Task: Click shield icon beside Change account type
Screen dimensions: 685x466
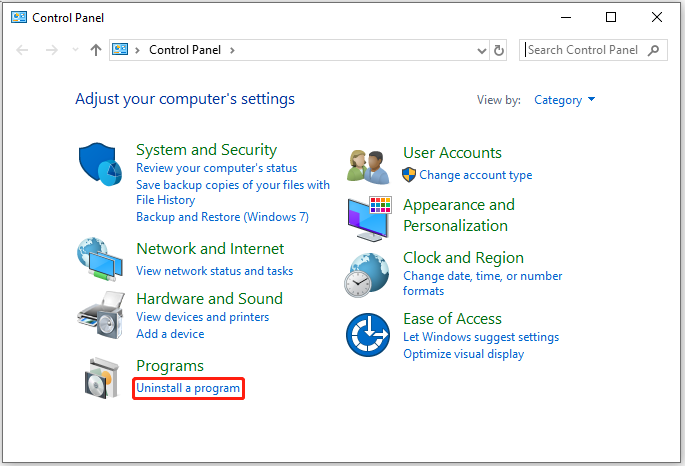Action: point(409,175)
